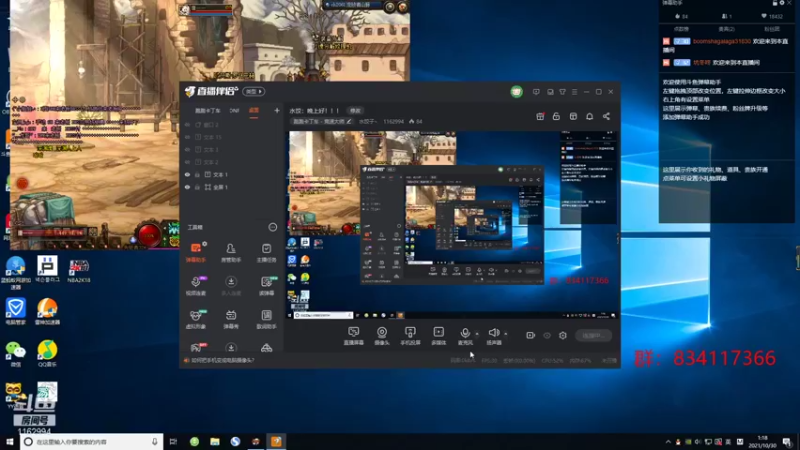Open the 弹幕秀 danmaku show tool
800x450 pixels.
tap(231, 319)
